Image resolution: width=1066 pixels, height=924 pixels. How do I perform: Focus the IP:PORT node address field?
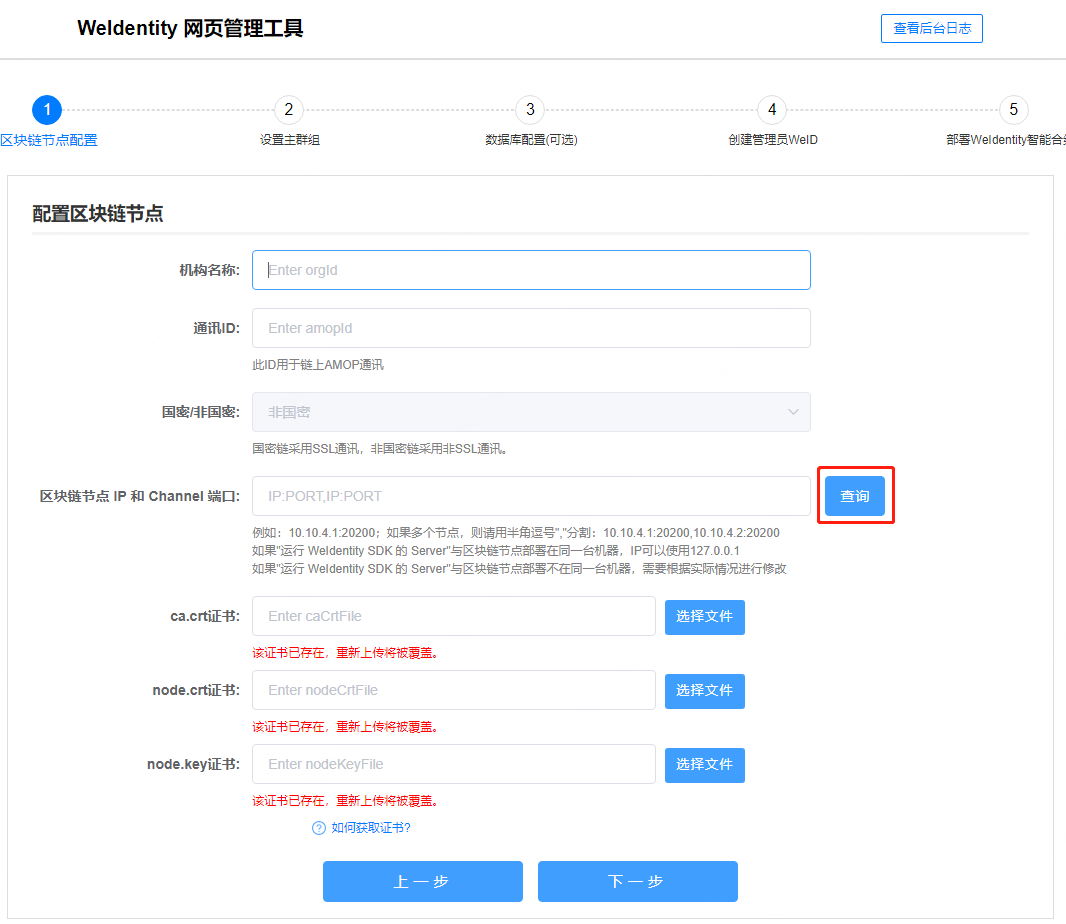pyautogui.click(x=531, y=496)
